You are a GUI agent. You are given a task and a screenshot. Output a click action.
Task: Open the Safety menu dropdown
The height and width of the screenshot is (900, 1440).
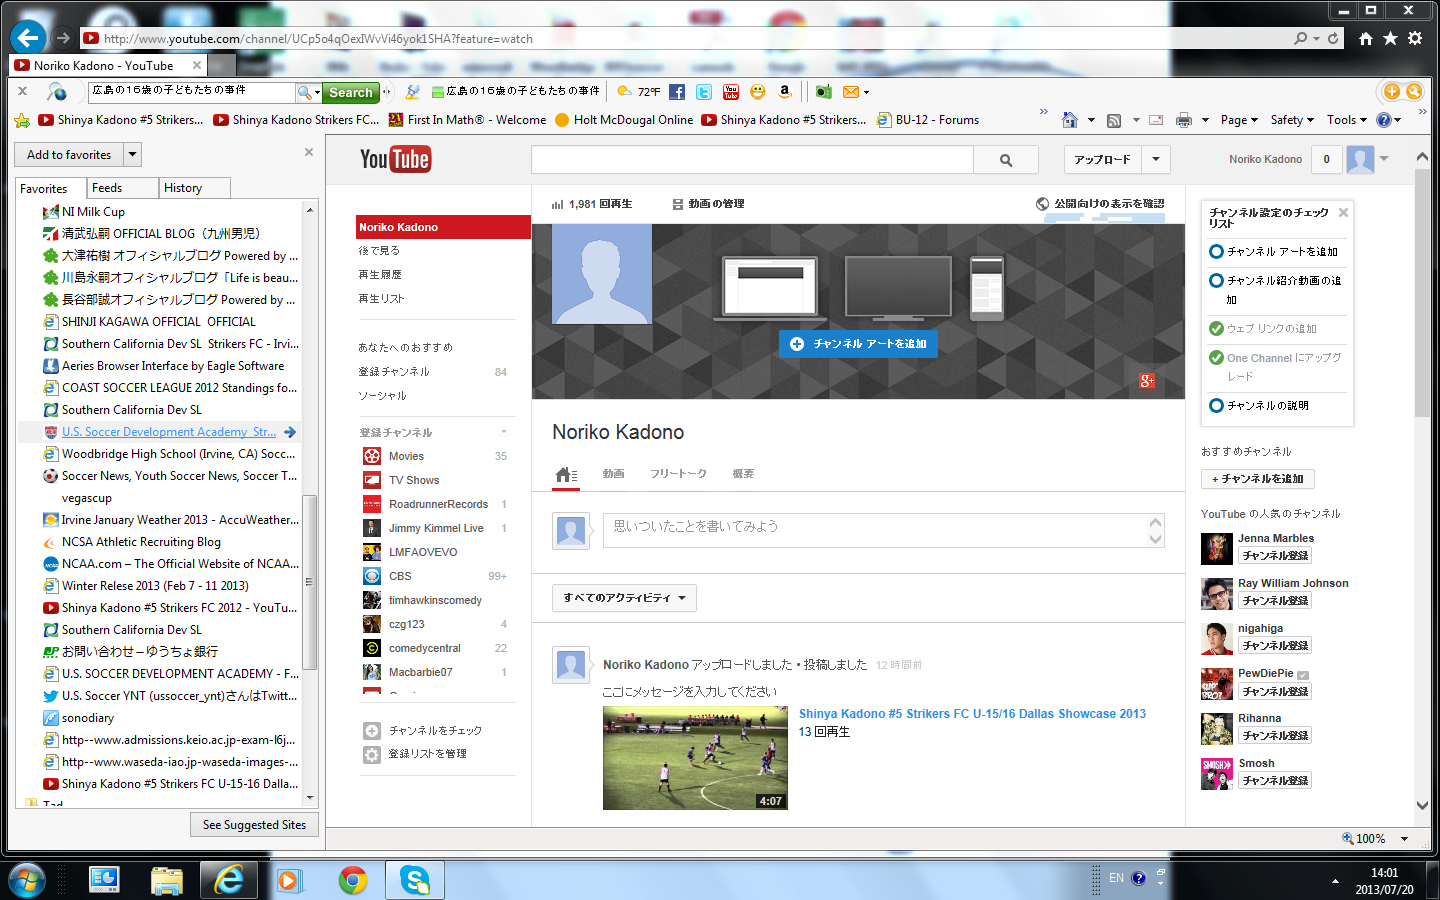point(1292,120)
